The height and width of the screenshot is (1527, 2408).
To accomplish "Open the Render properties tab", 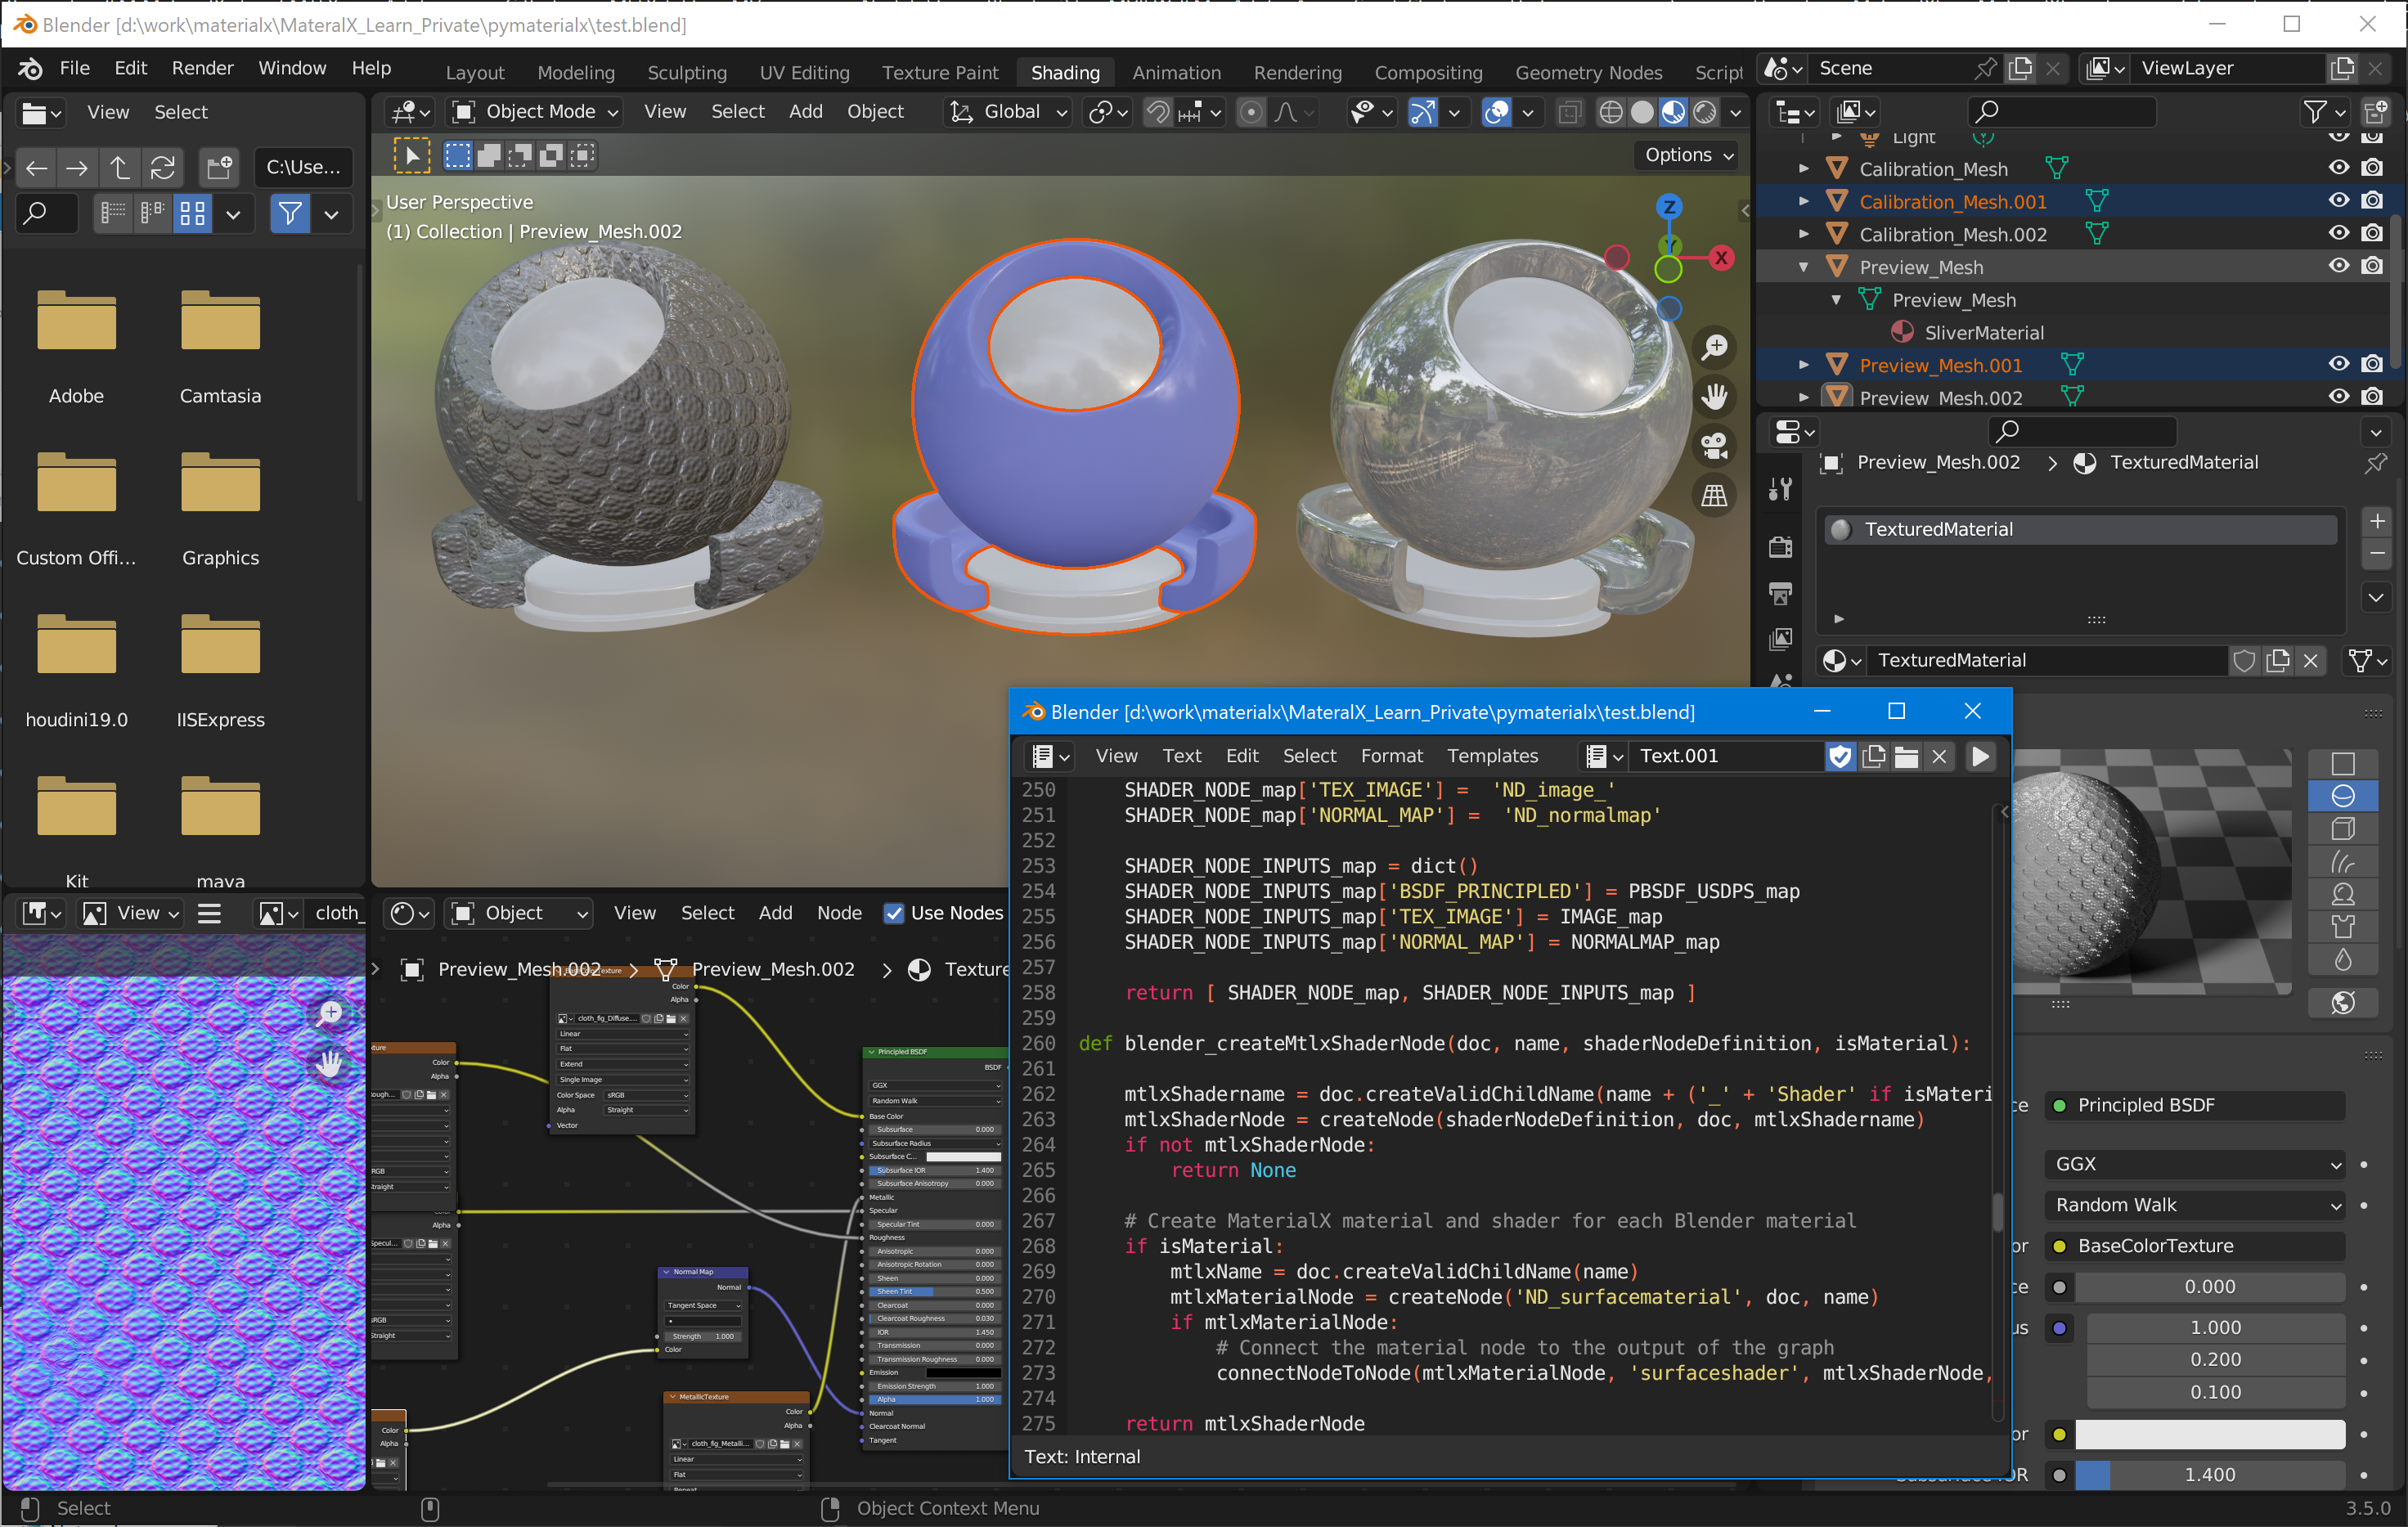I will pos(1780,546).
